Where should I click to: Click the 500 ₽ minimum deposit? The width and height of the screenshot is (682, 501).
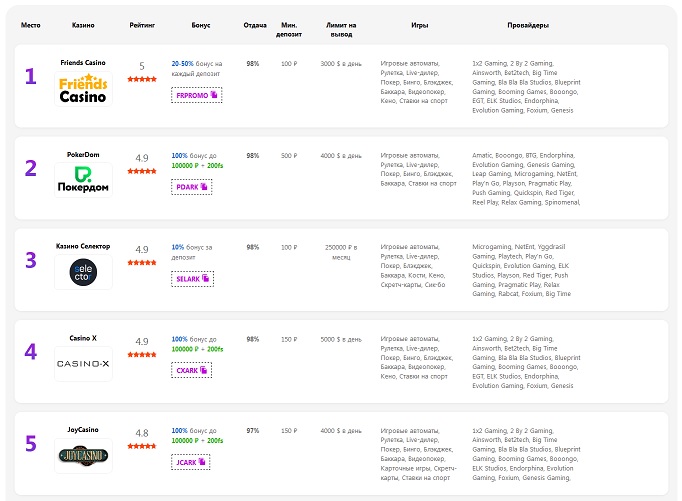(x=289, y=156)
